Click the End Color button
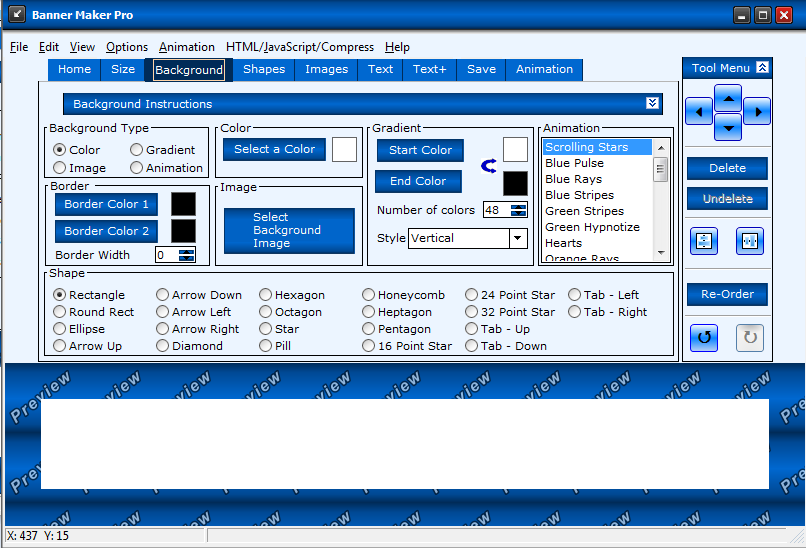 [x=418, y=181]
